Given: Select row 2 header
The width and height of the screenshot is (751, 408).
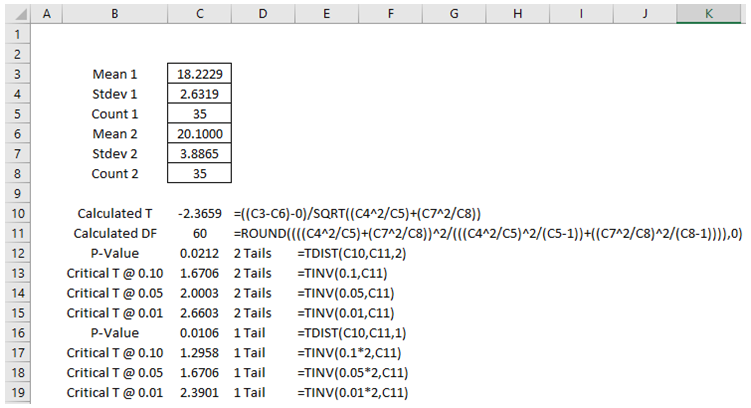Looking at the screenshot, I should point(18,54).
